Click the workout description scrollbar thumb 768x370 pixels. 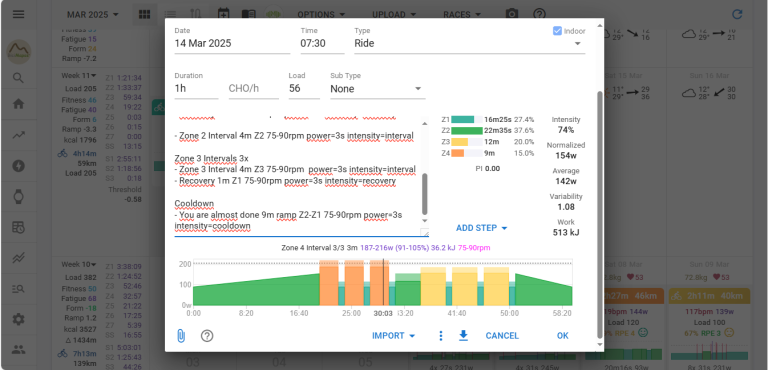pos(425,194)
